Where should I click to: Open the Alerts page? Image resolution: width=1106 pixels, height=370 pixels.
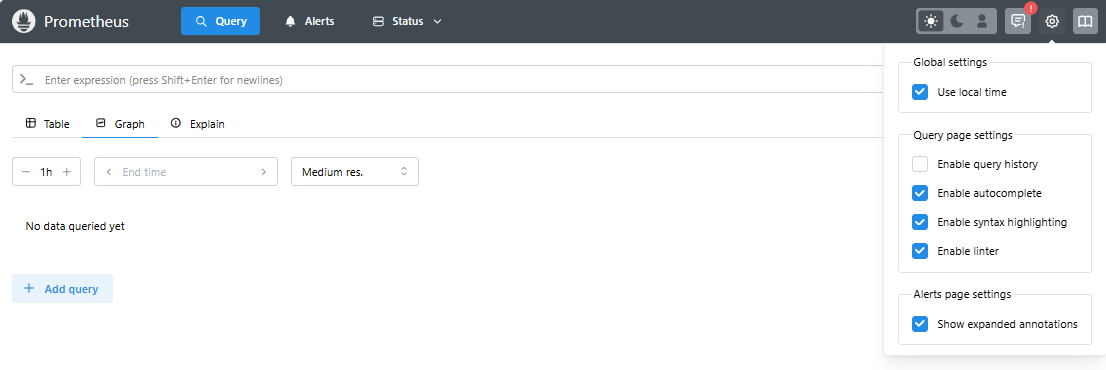[x=310, y=21]
